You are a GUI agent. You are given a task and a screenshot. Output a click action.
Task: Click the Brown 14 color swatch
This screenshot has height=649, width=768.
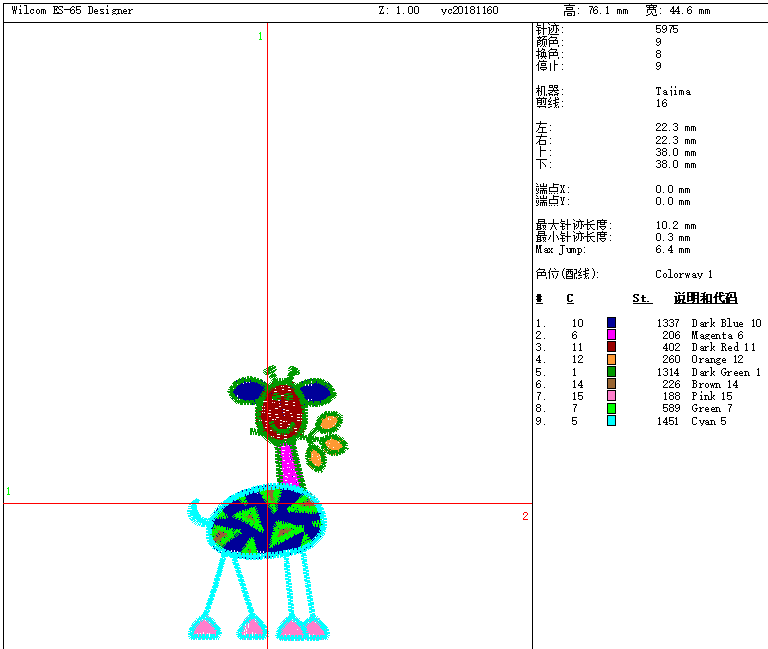click(x=611, y=384)
